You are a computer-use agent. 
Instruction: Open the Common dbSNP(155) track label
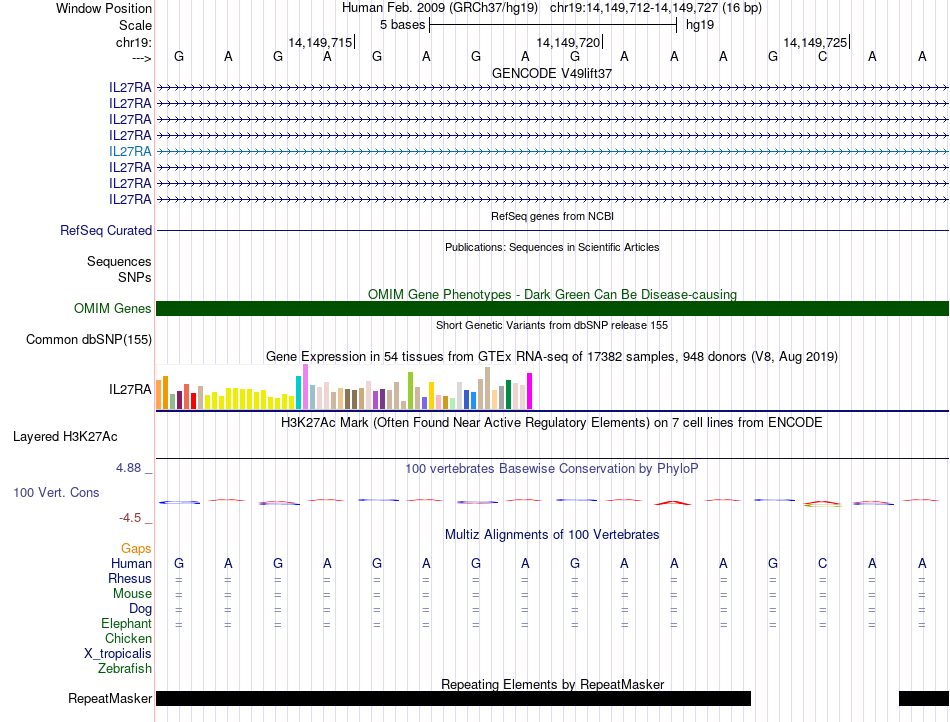pos(88,340)
